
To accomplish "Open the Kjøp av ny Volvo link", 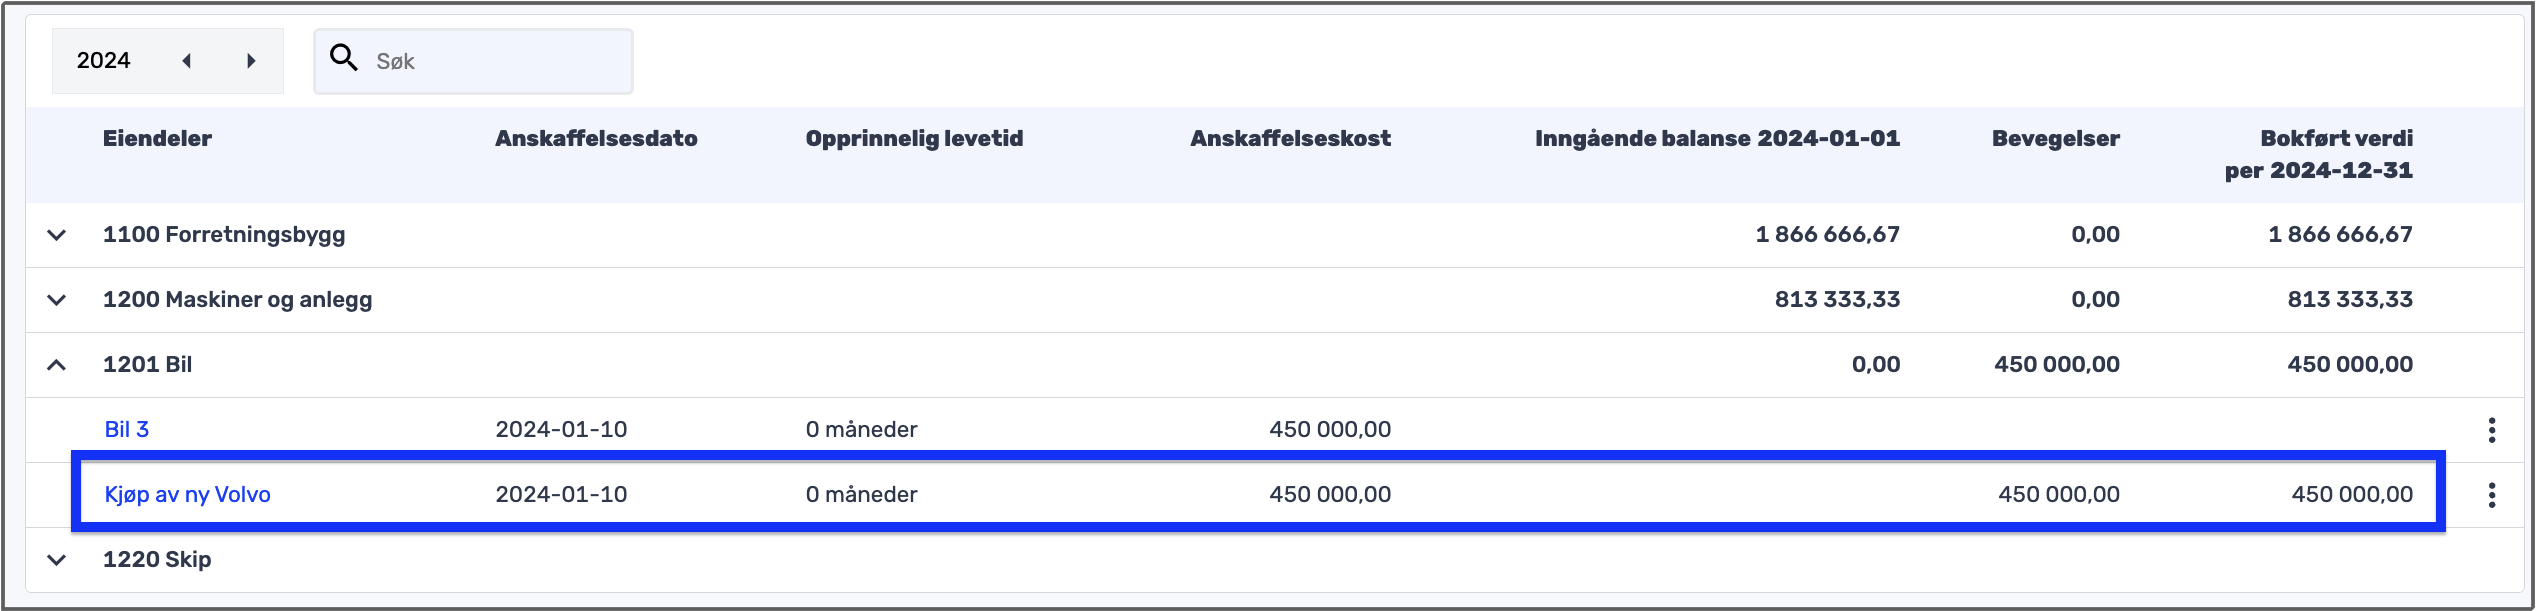I will pos(188,495).
